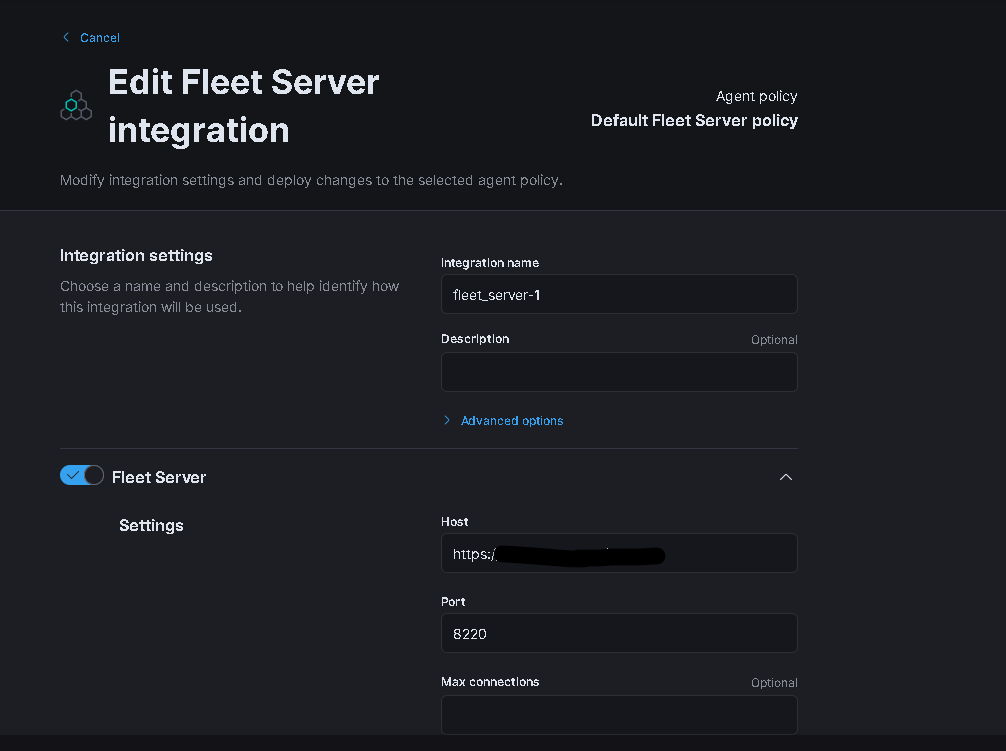This screenshot has height=751, width=1006.
Task: Focus the Description text field
Action: [619, 372]
